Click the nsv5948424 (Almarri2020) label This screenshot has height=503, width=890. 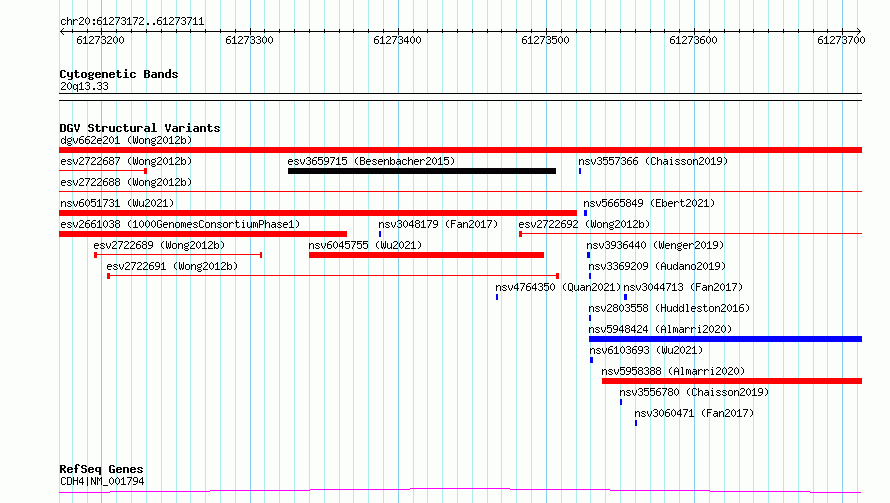point(660,329)
